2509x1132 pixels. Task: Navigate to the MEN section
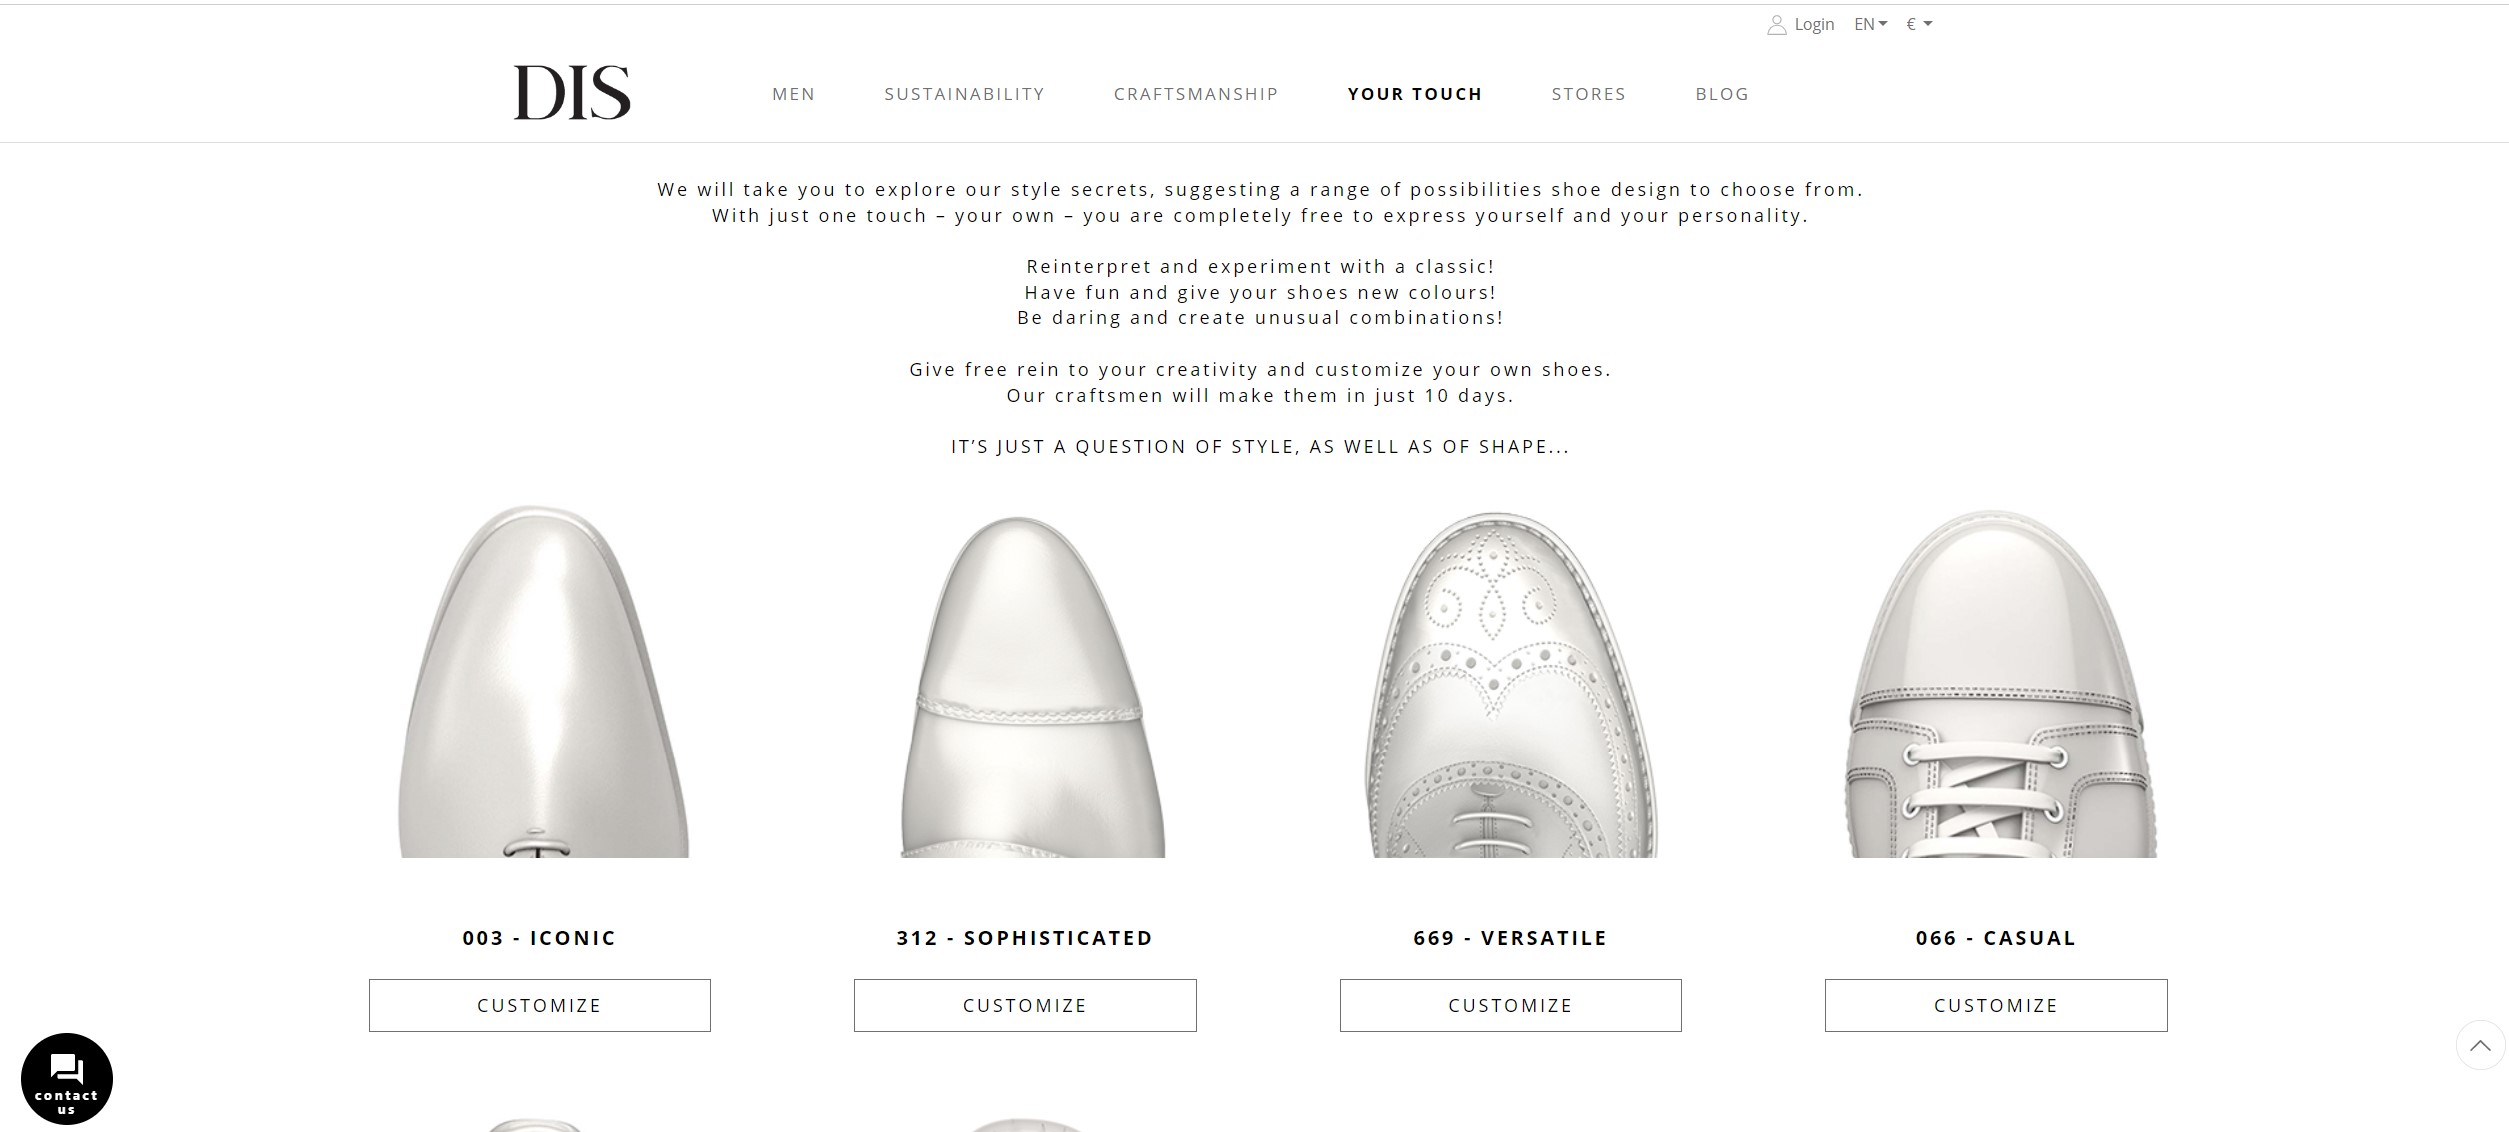click(793, 94)
